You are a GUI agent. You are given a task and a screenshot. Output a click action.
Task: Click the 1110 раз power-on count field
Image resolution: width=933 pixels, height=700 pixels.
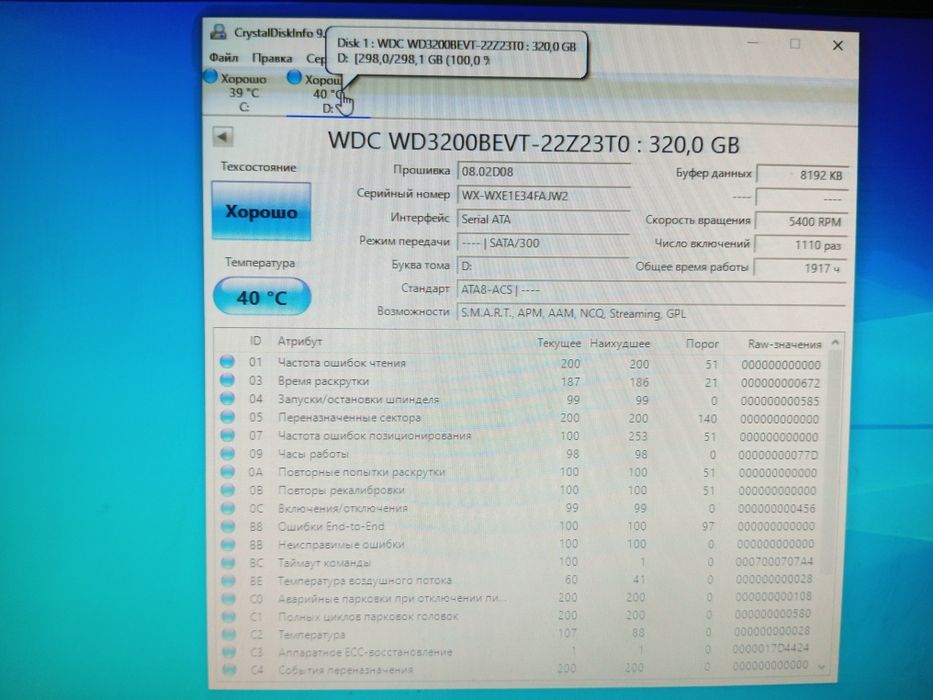(x=801, y=245)
